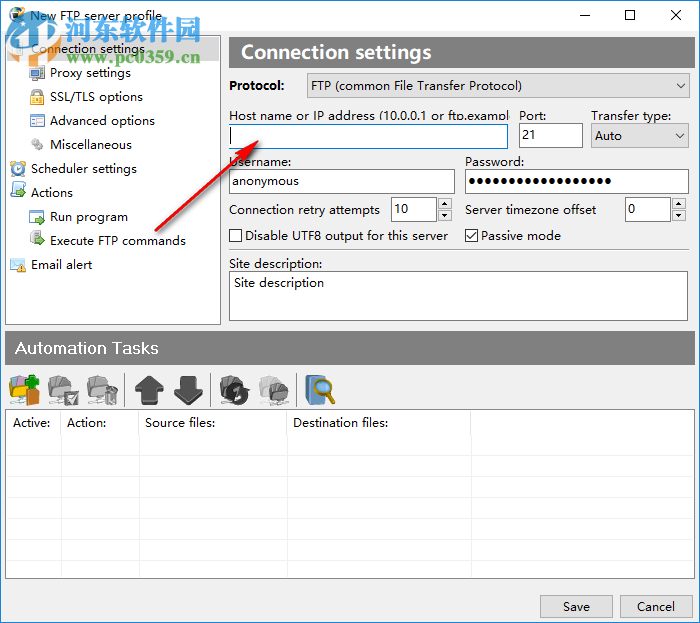
Task: Click the Source files: column header
Action: (213, 423)
